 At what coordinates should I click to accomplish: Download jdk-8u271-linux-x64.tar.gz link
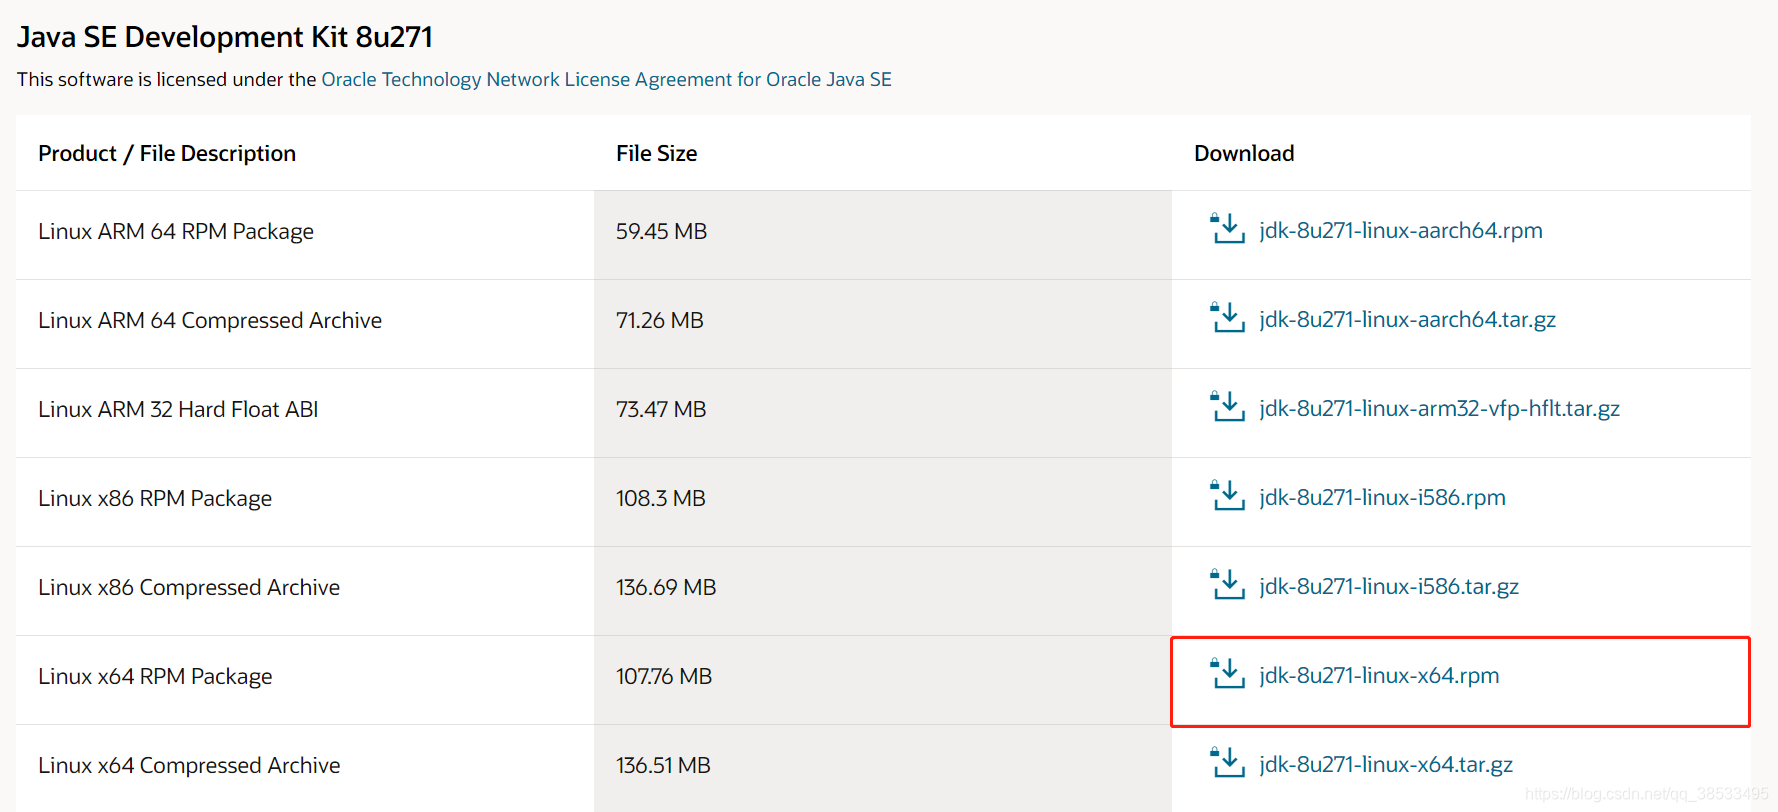click(1386, 764)
